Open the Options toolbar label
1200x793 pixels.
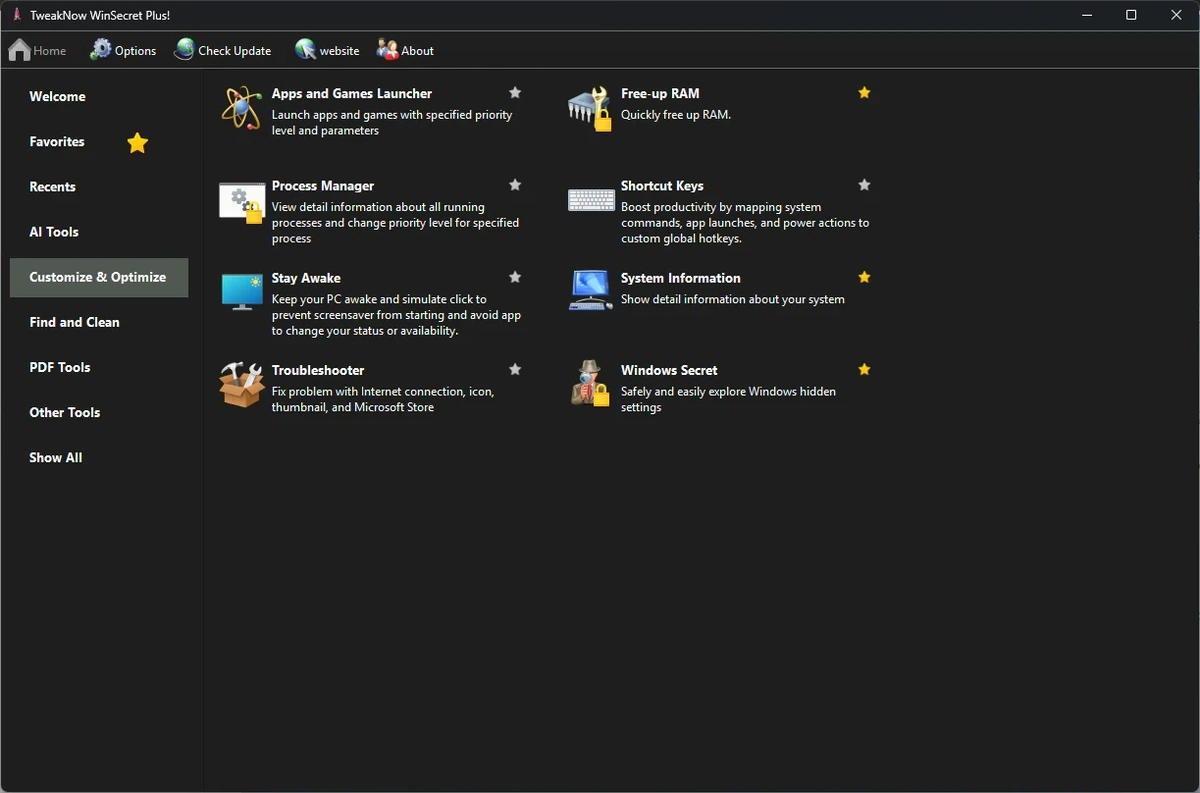136,51
